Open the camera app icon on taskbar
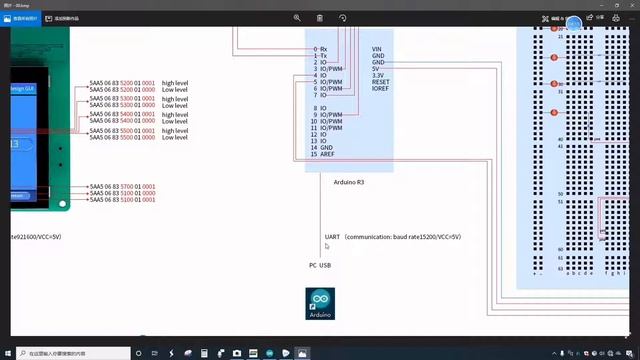 click(237, 353)
